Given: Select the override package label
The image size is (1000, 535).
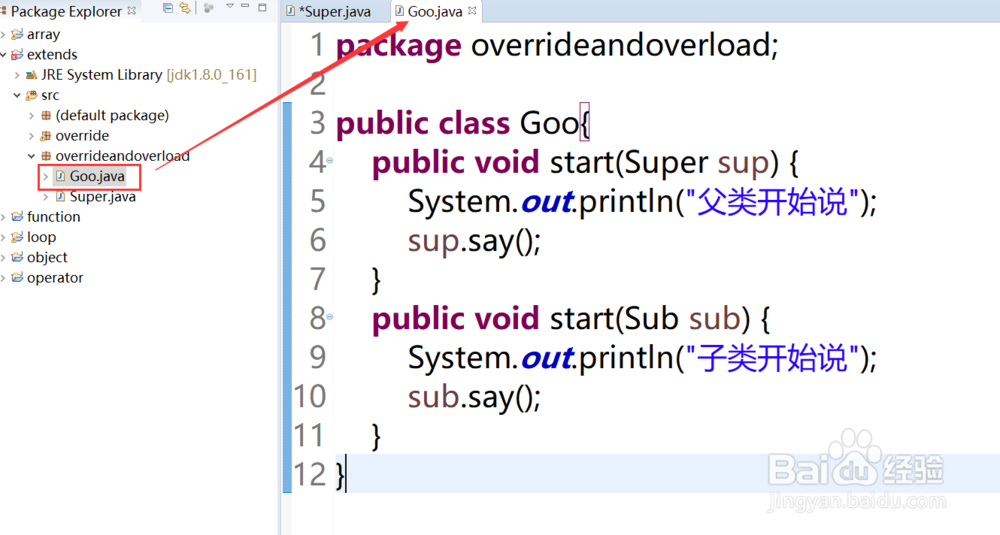Looking at the screenshot, I should pos(82,136).
